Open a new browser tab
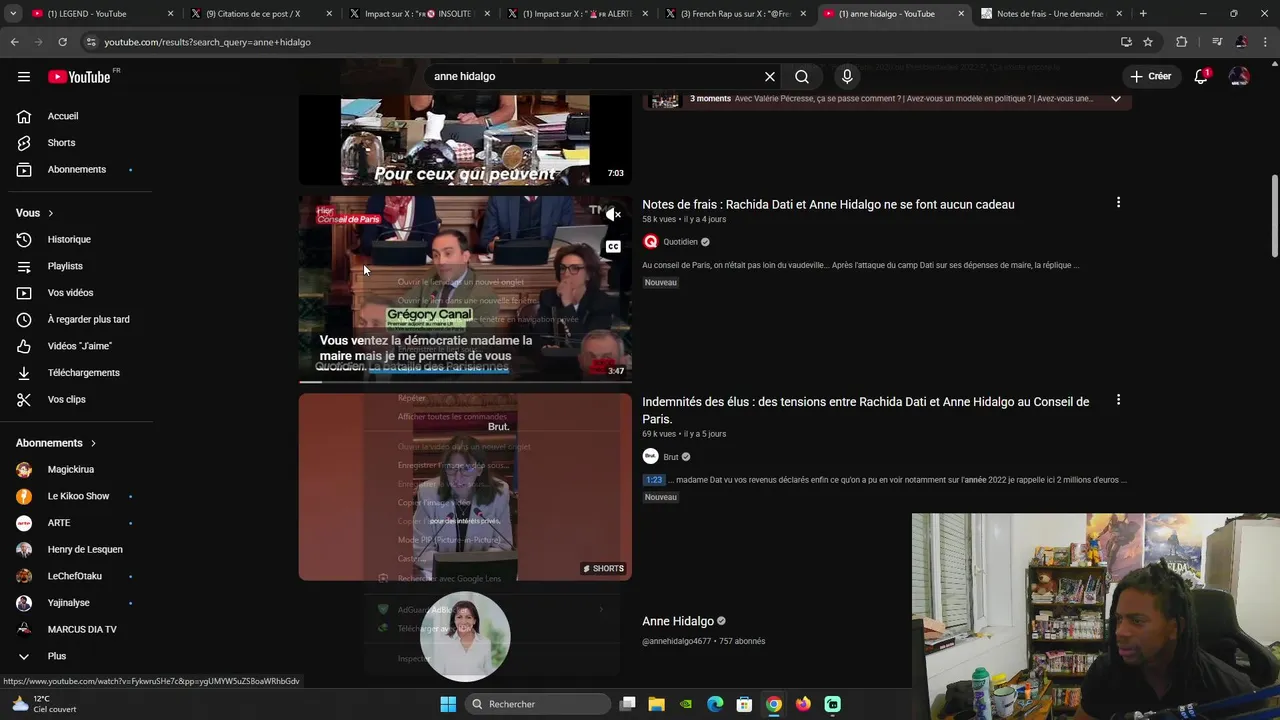Screen dimensions: 1280x720 [1143, 14]
